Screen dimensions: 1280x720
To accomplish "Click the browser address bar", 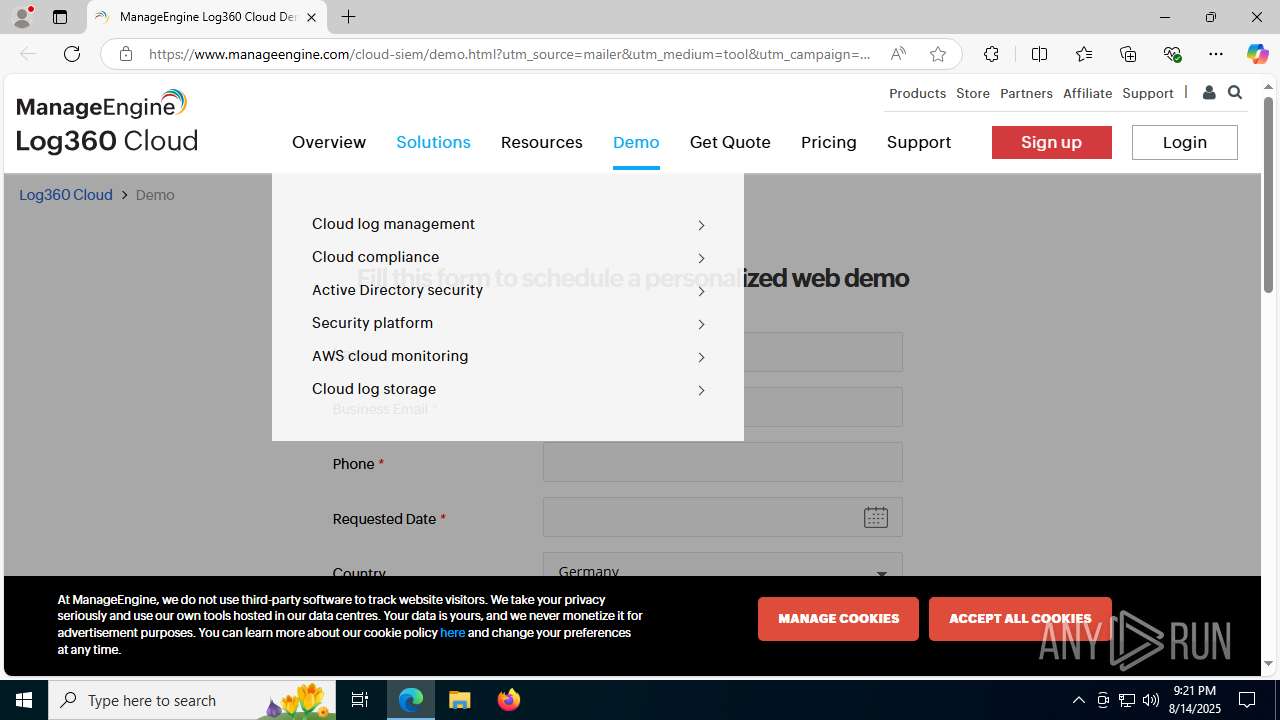I will (510, 54).
